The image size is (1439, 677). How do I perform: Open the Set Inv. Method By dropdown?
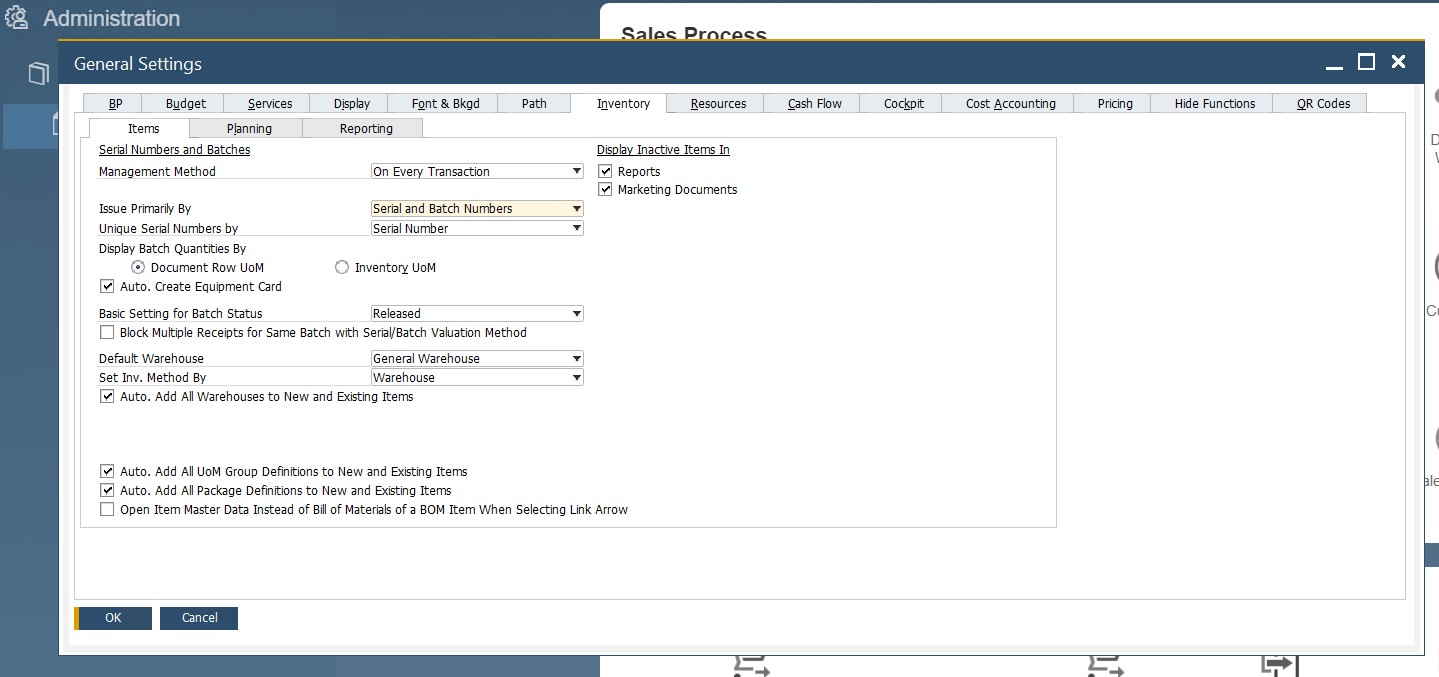click(576, 378)
